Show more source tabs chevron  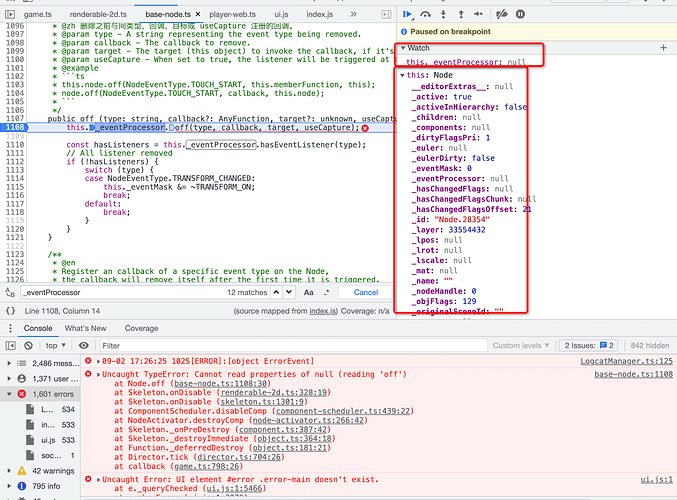[x=354, y=14]
